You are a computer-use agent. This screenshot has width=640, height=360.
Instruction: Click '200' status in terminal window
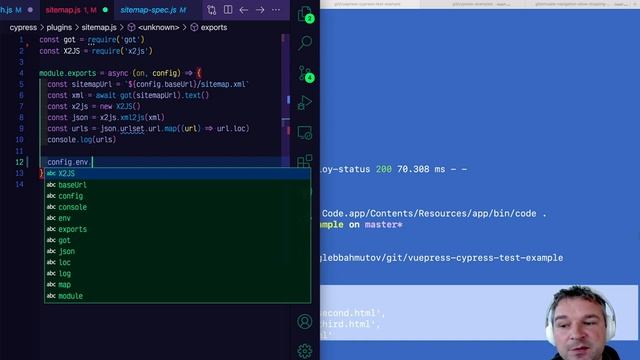(383, 169)
